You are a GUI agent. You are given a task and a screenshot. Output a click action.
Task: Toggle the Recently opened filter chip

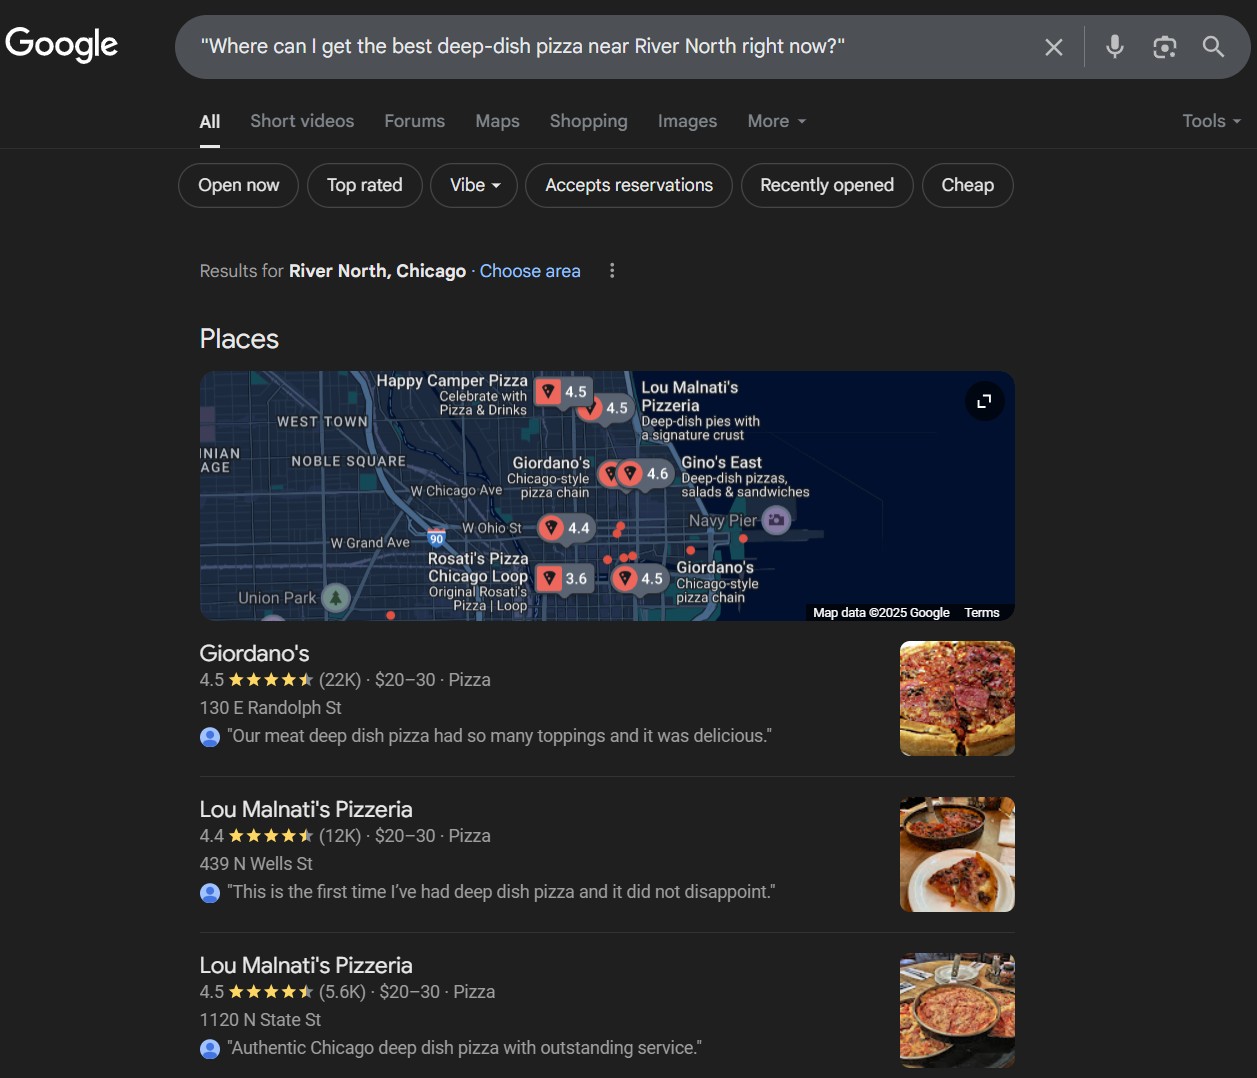point(827,185)
